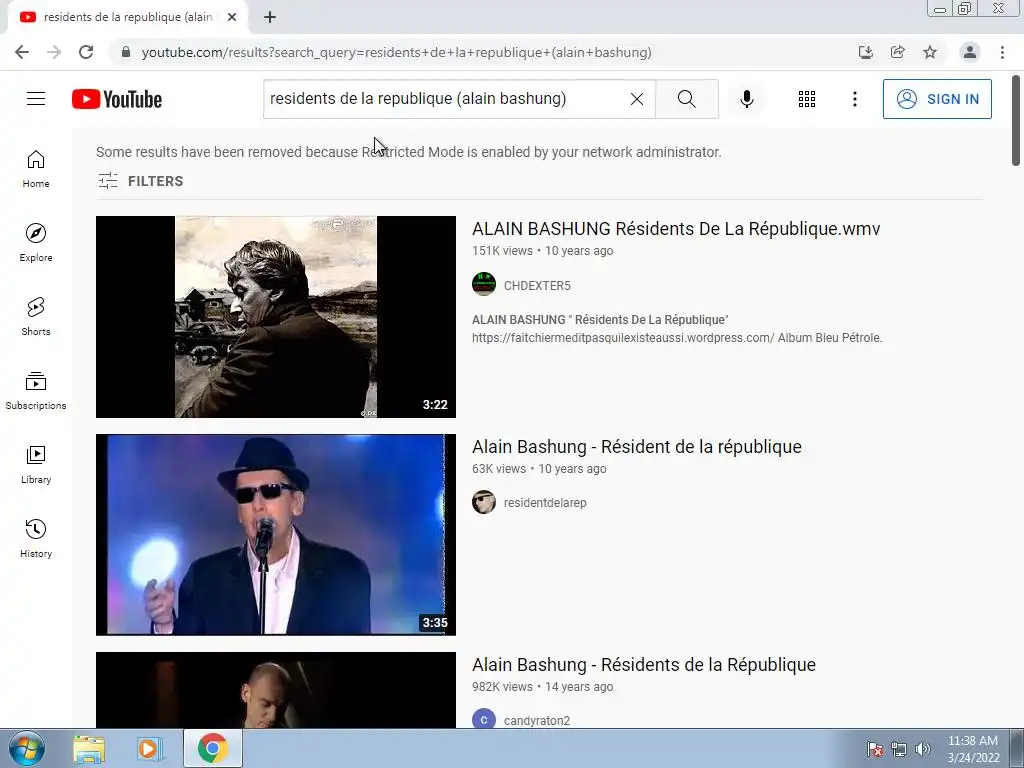The height and width of the screenshot is (768, 1024).
Task: Click the residentdelarep channel avatar
Action: 484,502
